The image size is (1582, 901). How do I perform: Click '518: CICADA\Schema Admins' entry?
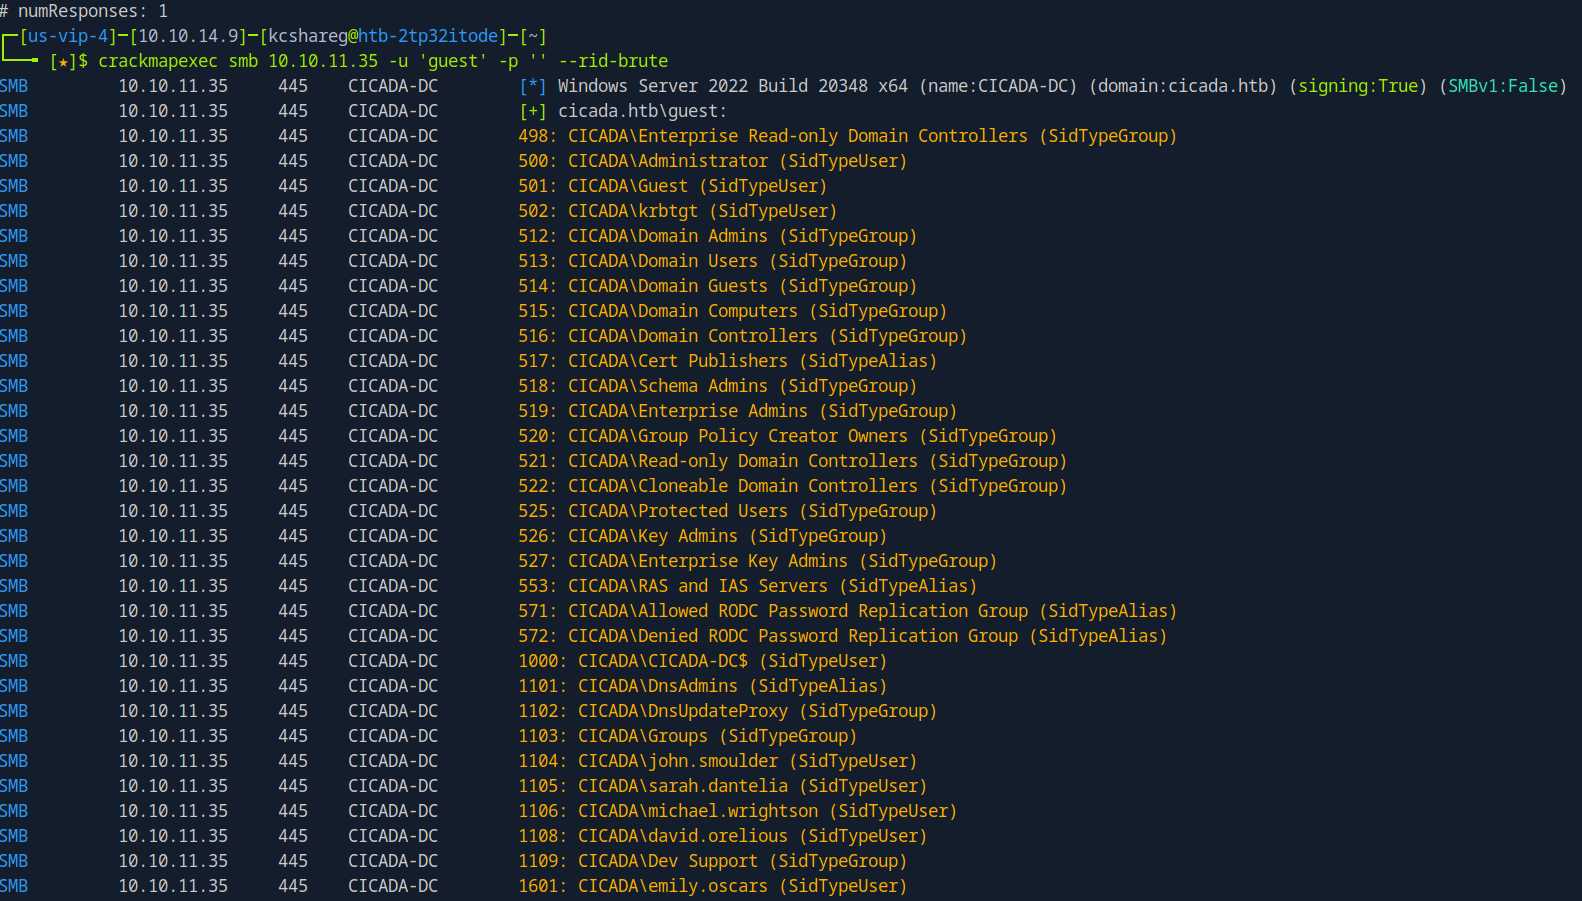(x=718, y=386)
